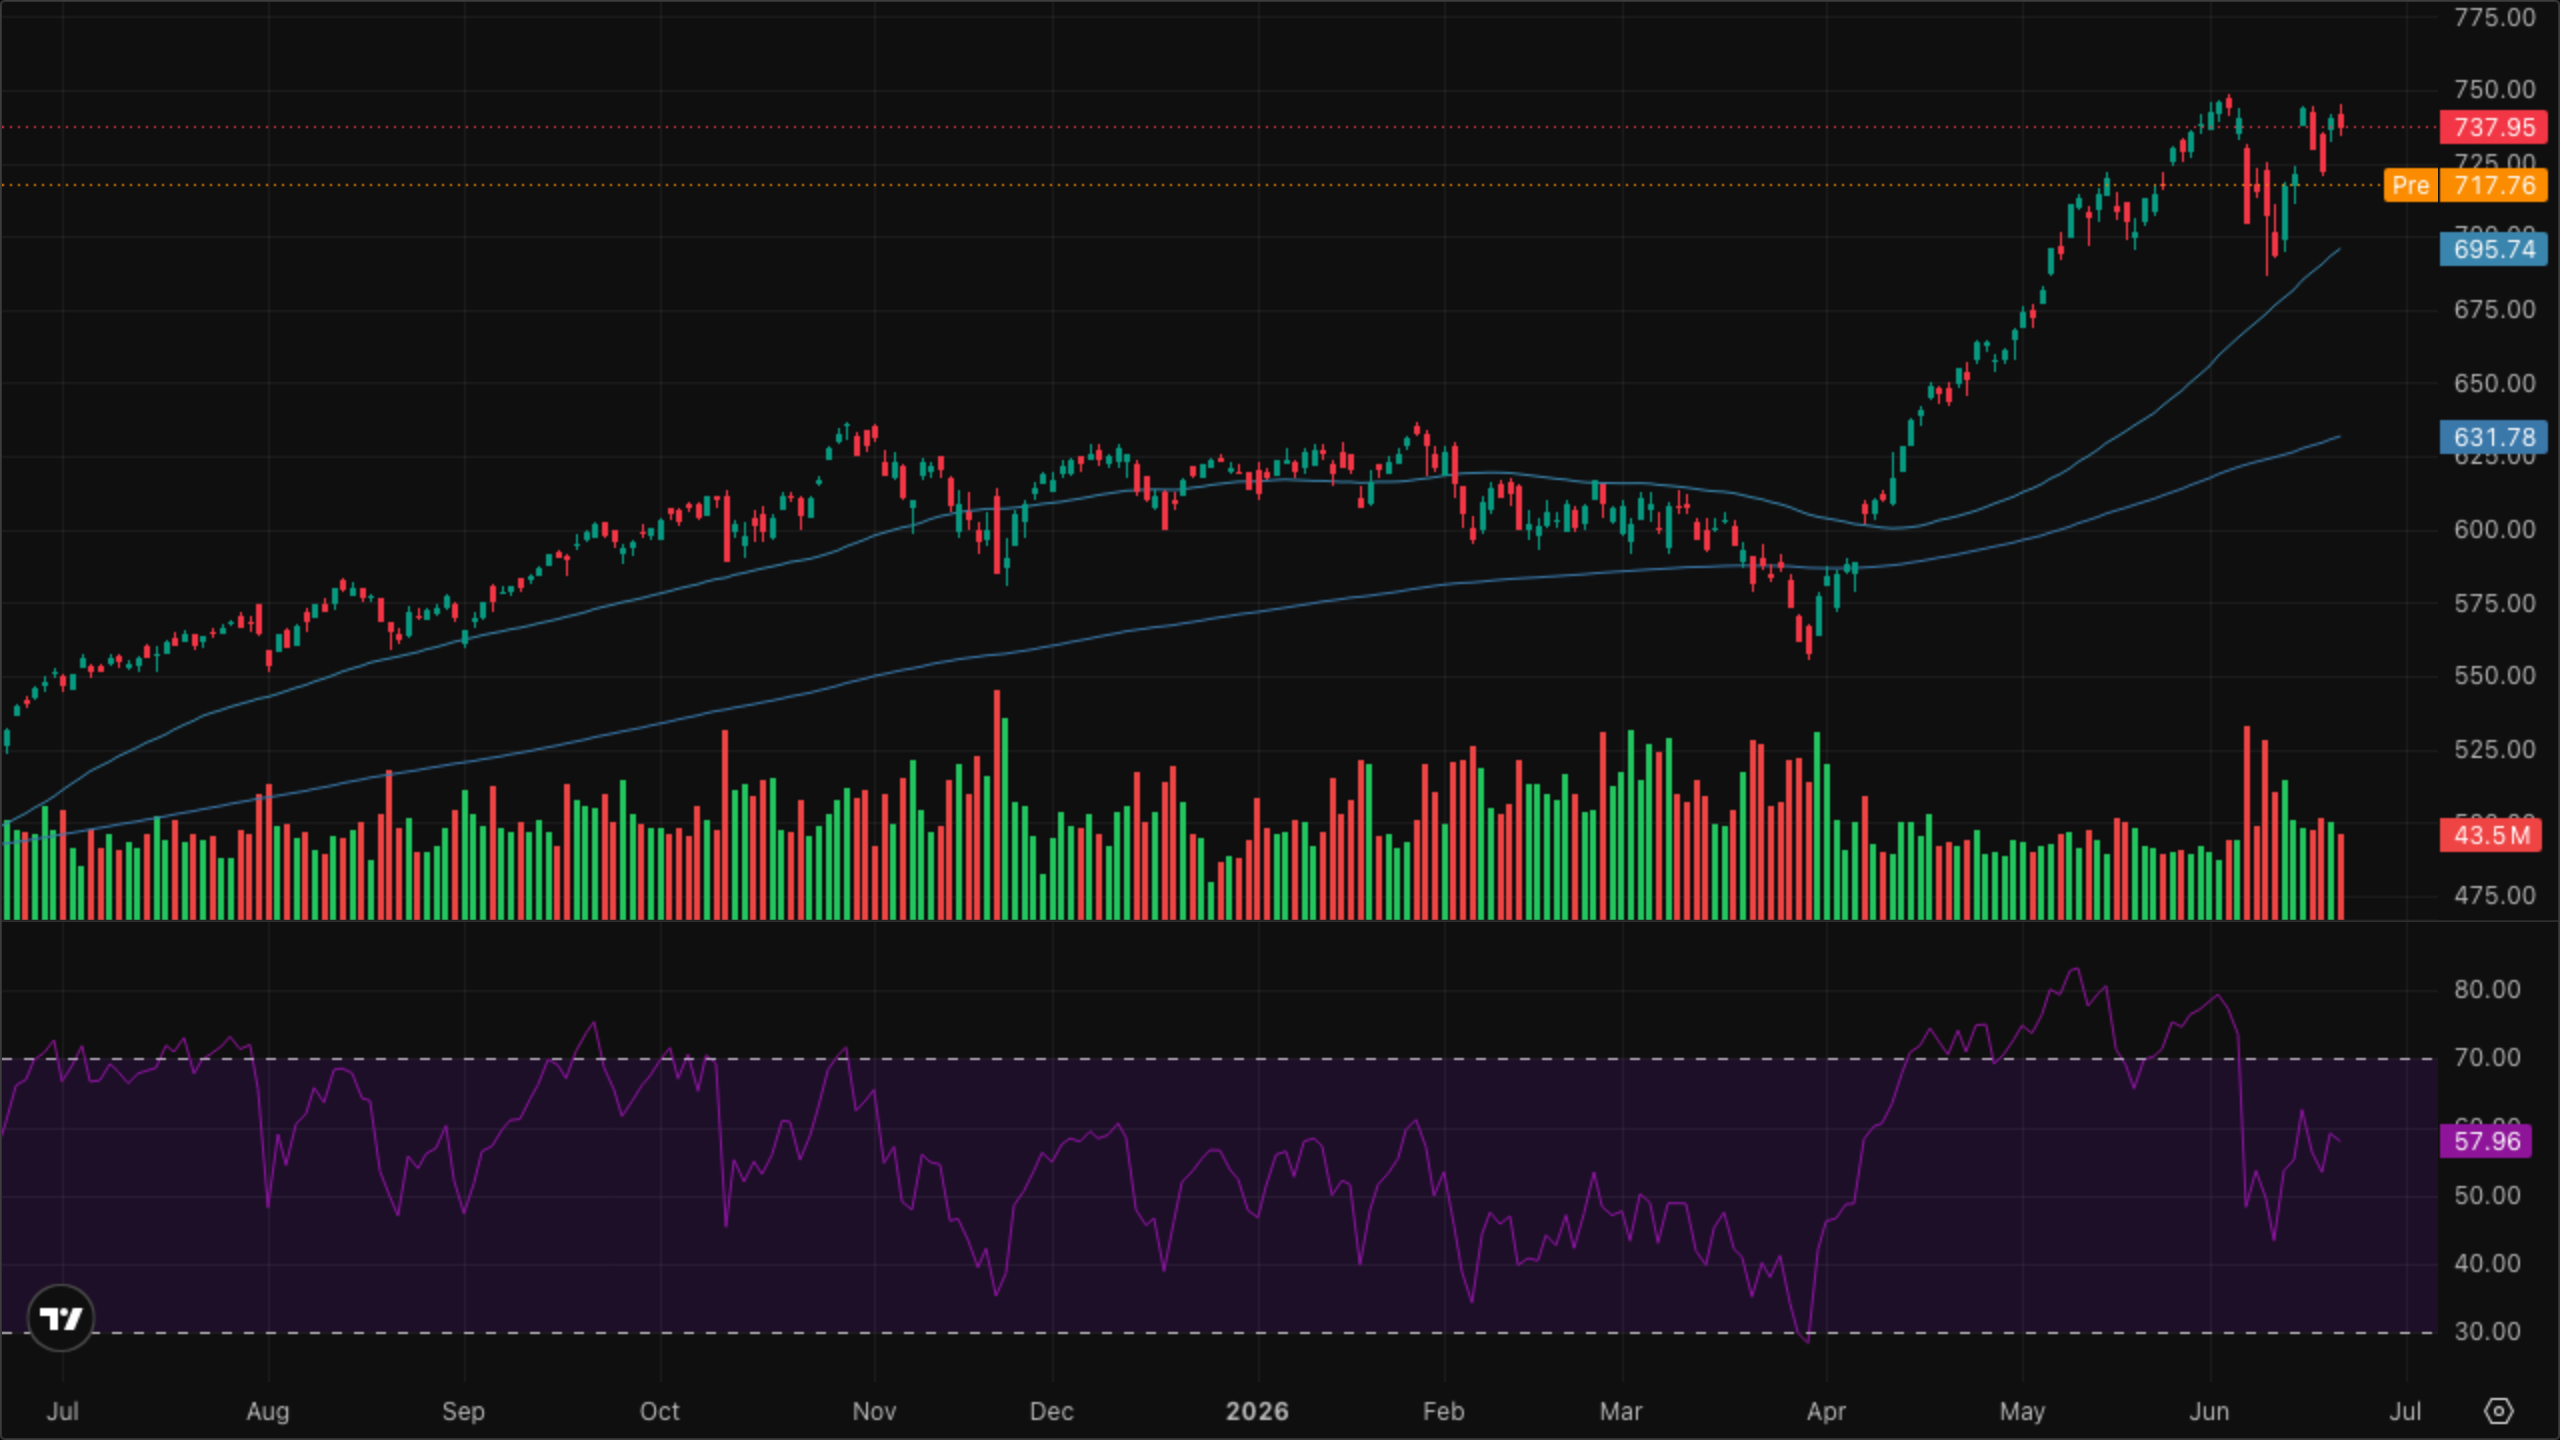Select the 737.95 last price label

pyautogui.click(x=2494, y=128)
